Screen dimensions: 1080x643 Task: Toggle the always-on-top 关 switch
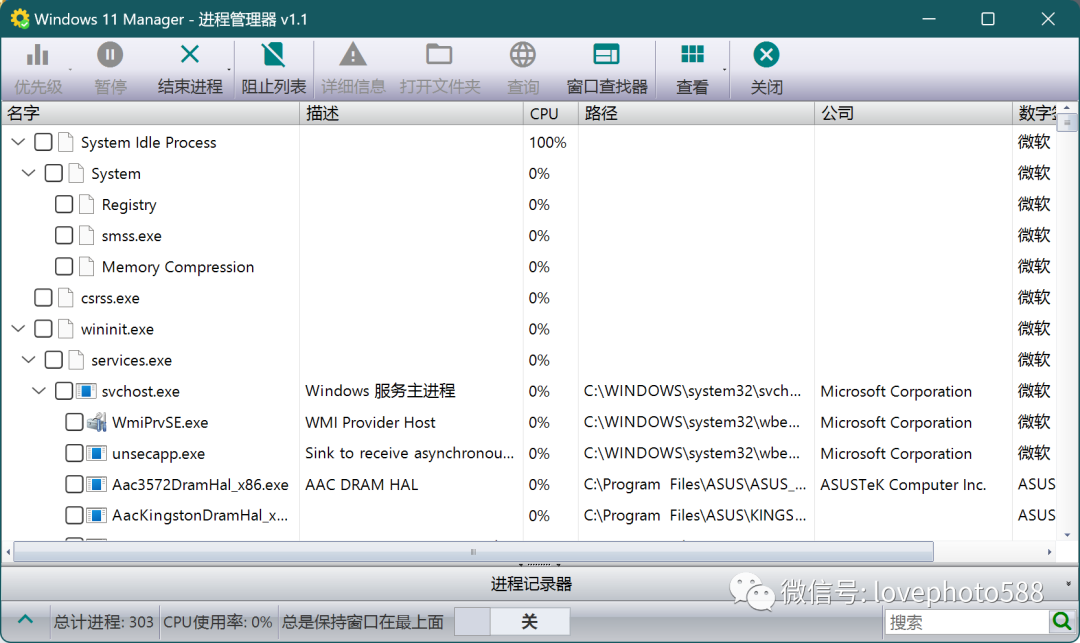pos(512,622)
